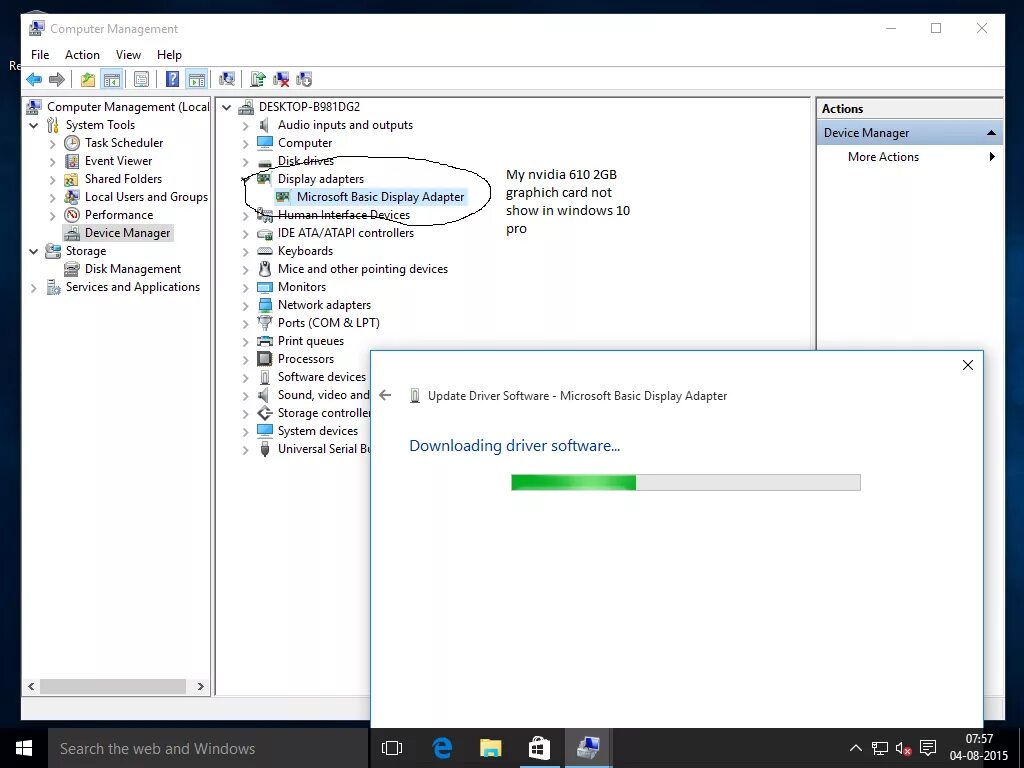The height and width of the screenshot is (768, 1024).
Task: Click back arrow in Update Driver dialog
Action: (385, 395)
